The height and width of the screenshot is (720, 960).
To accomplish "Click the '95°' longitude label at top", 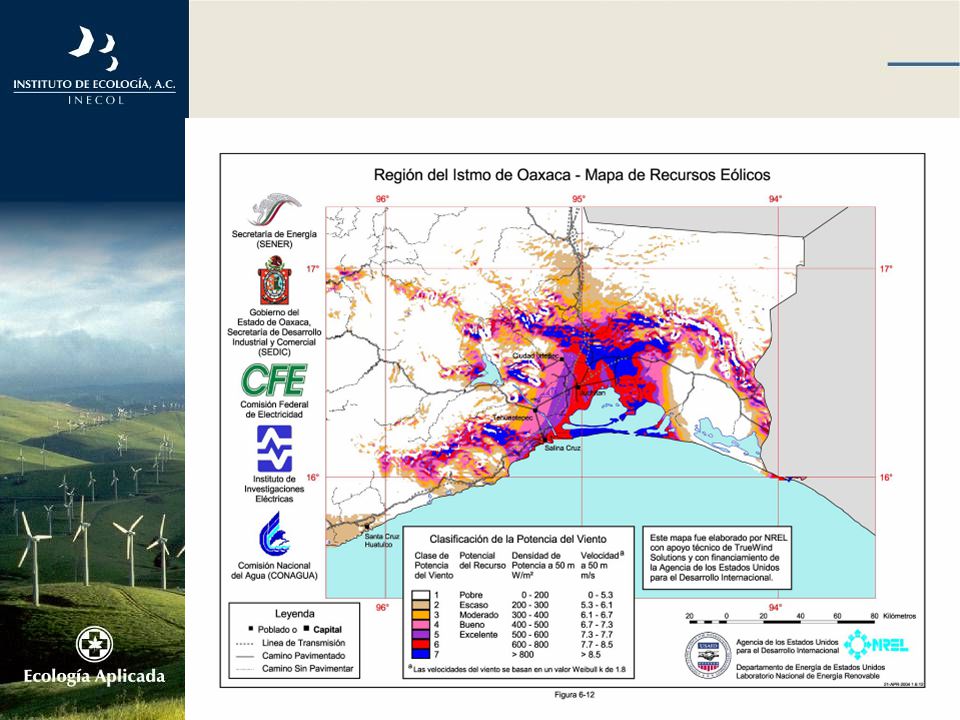I will tap(579, 198).
